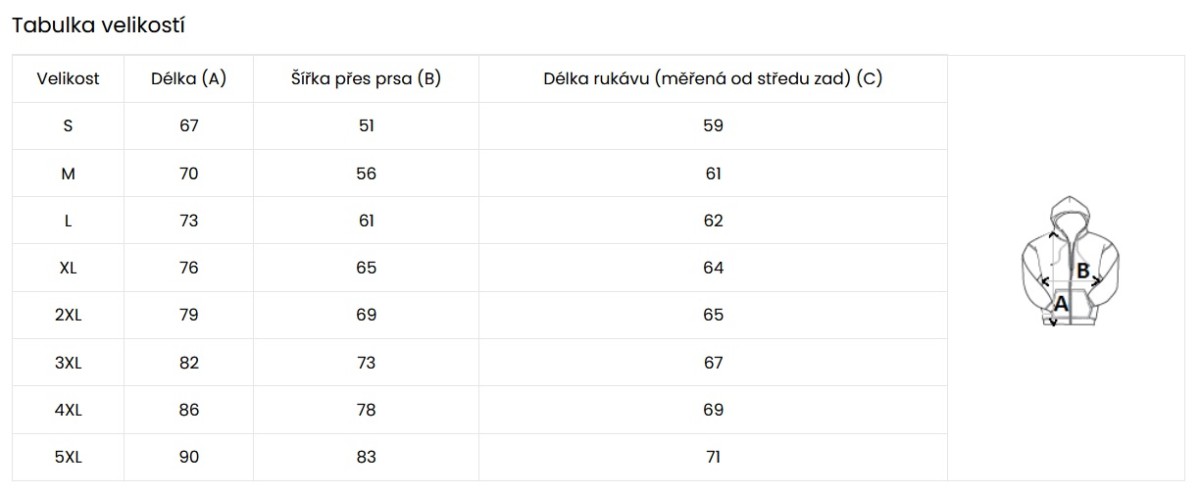Select chest width 51 for size S
This screenshot has width=1200, height=493.
tap(366, 126)
